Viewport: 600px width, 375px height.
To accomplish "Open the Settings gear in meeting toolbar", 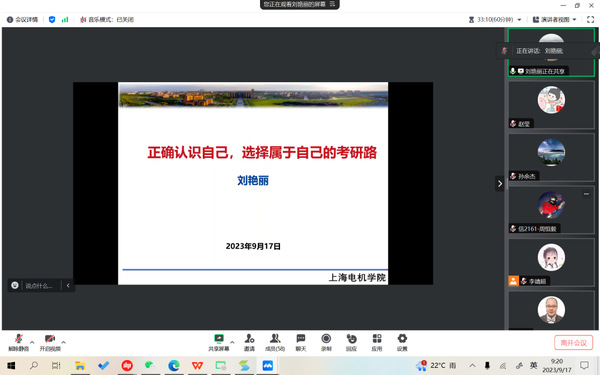I will pyautogui.click(x=402, y=342).
